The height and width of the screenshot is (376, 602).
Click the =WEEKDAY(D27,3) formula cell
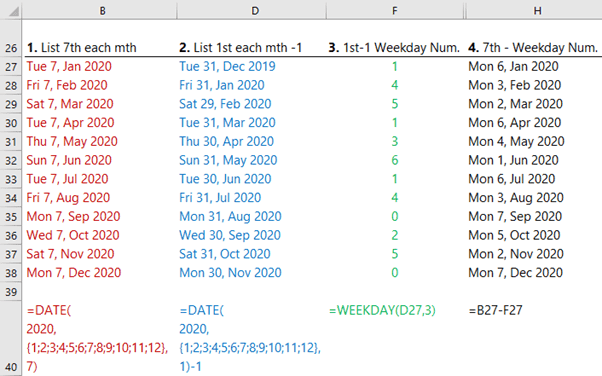[382, 310]
